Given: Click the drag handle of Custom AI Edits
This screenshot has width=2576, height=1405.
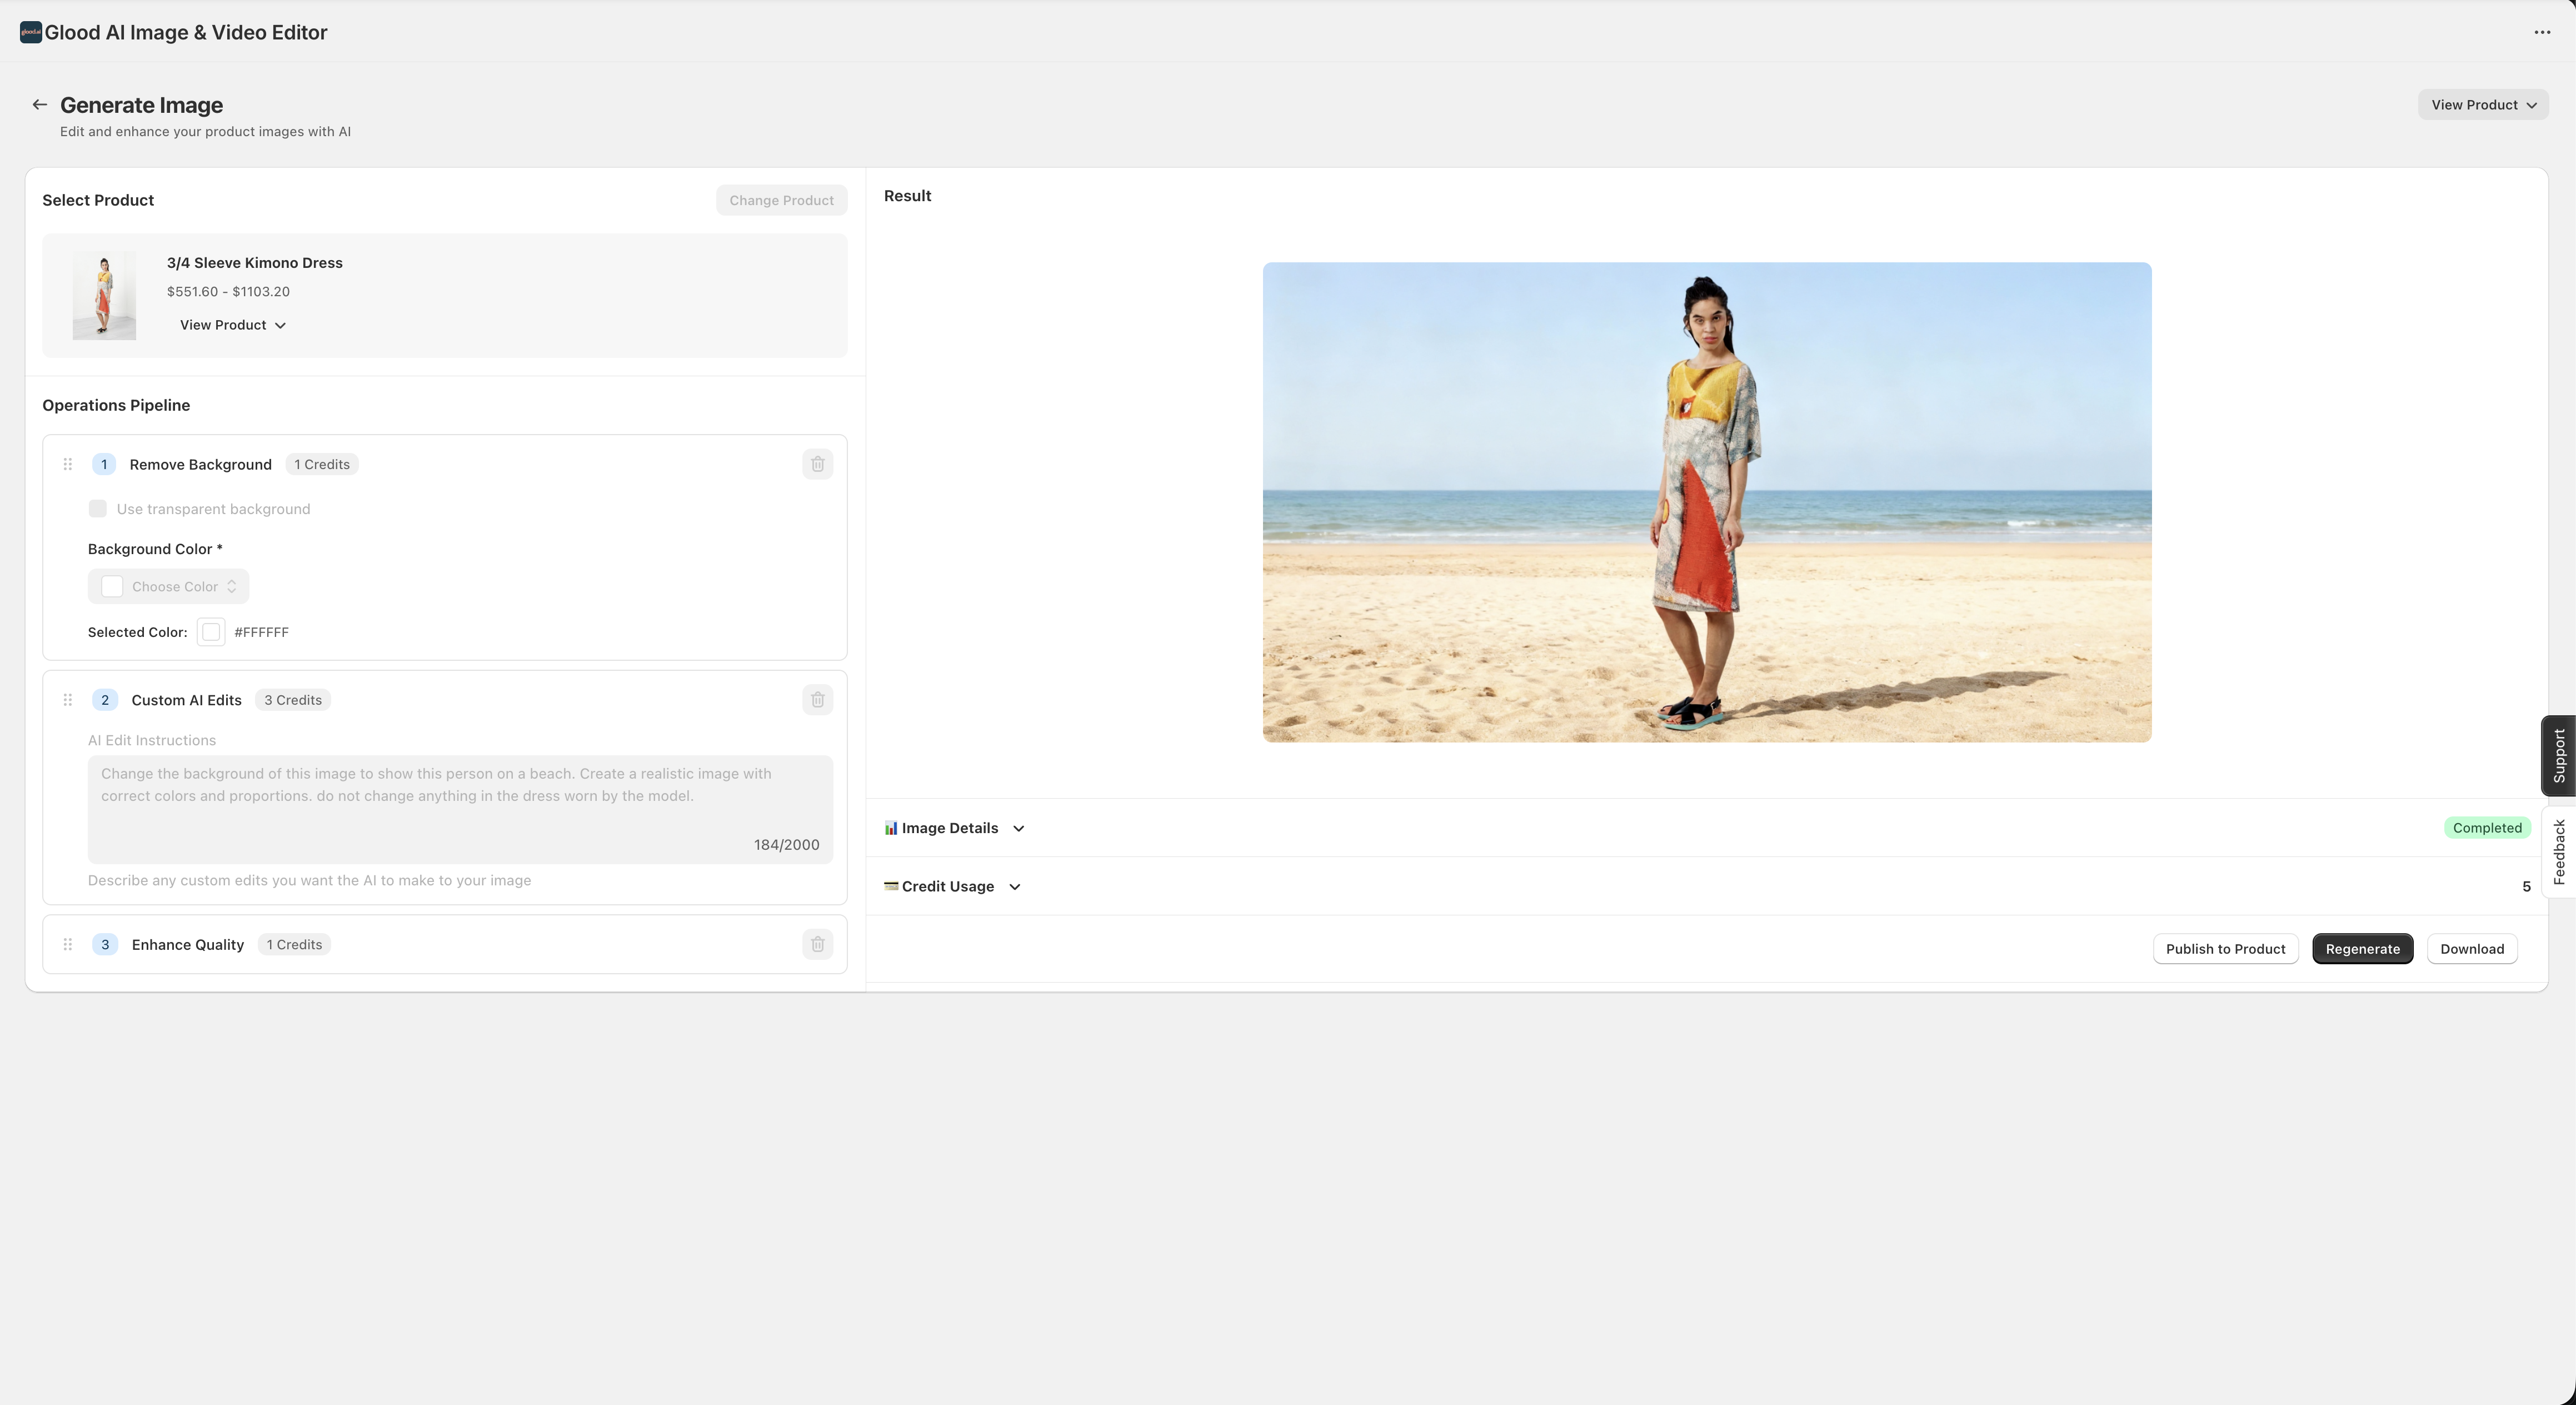Looking at the screenshot, I should (68, 700).
